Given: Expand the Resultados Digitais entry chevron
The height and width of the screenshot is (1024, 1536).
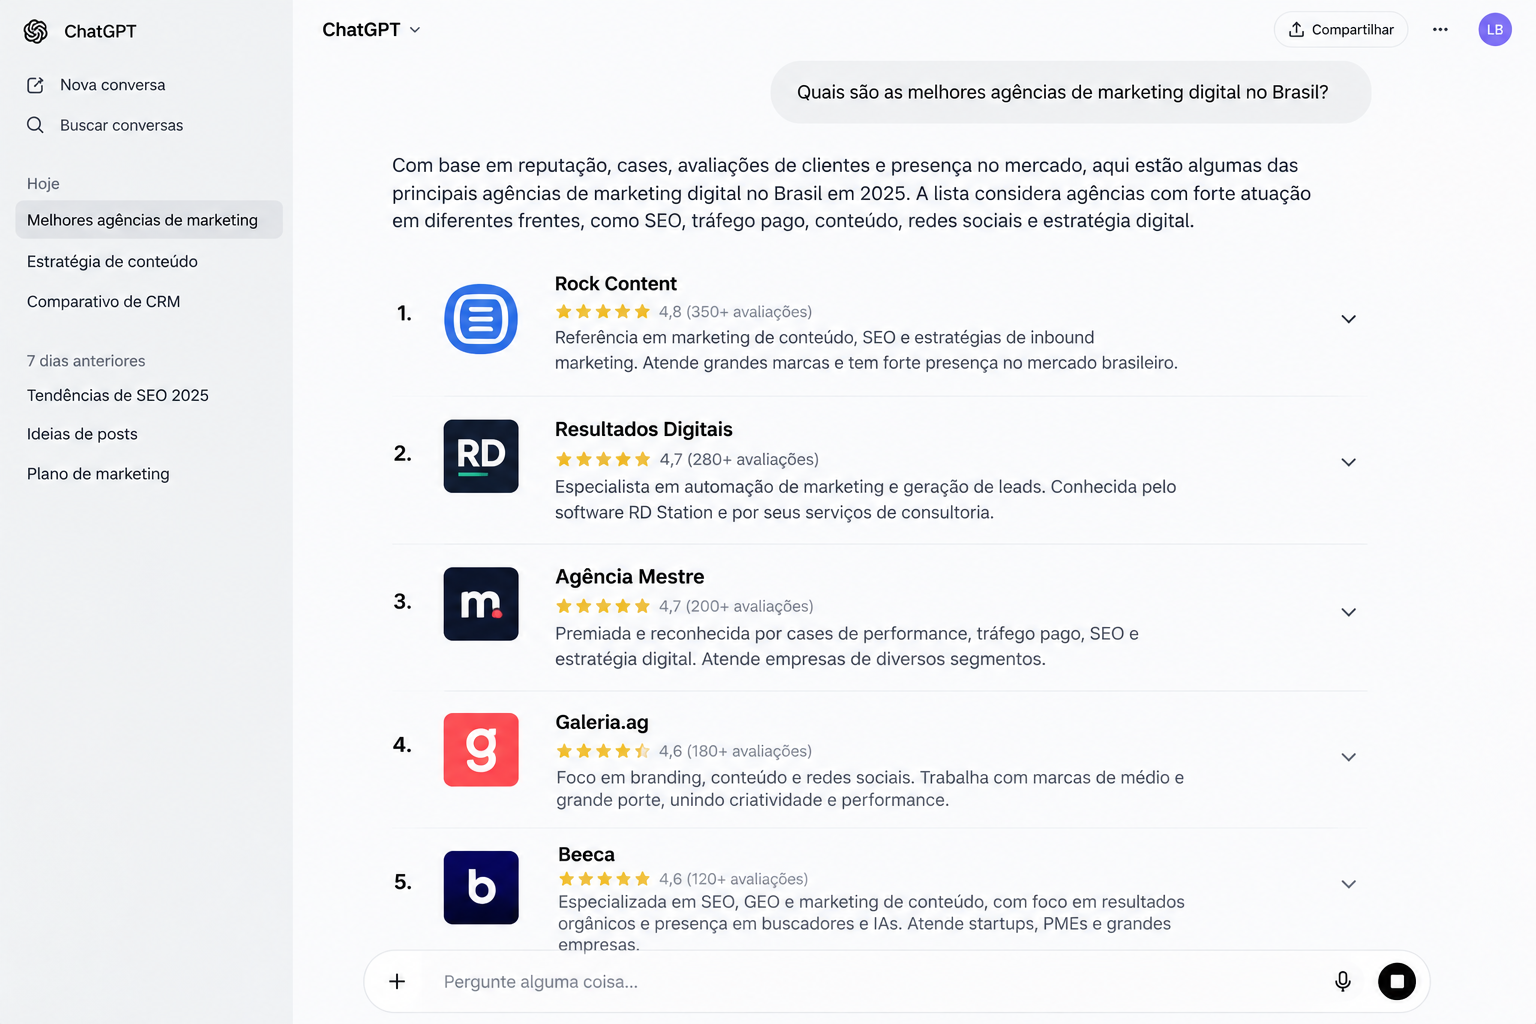Looking at the screenshot, I should click(1348, 462).
